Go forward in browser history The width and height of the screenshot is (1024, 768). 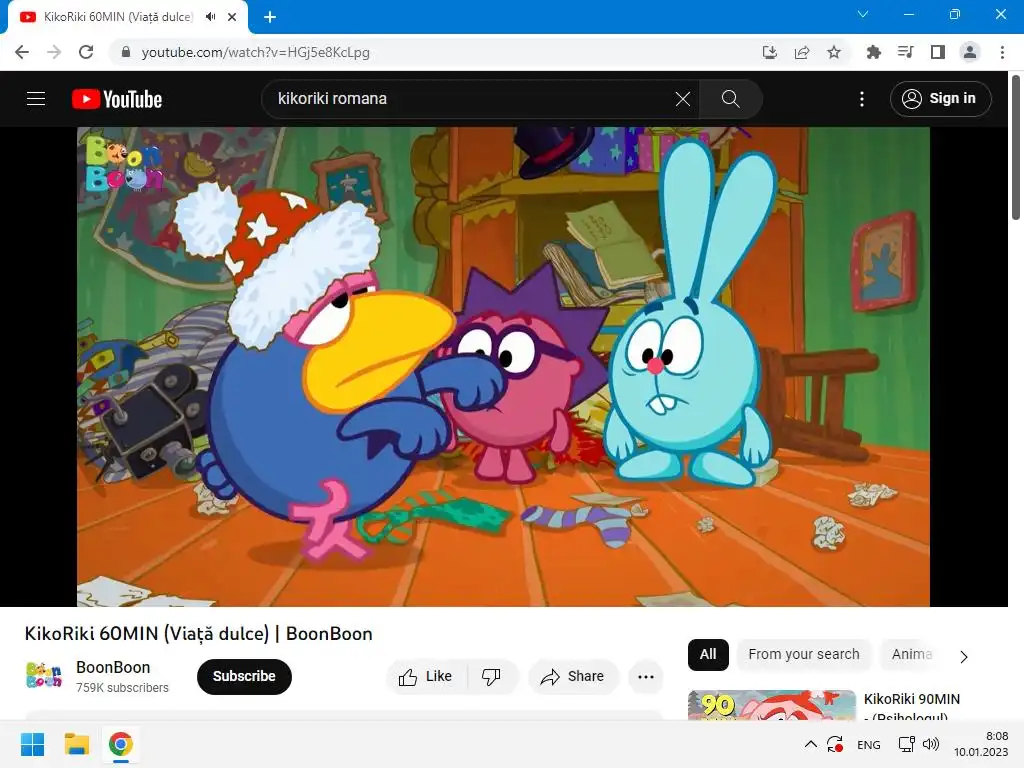tap(54, 52)
